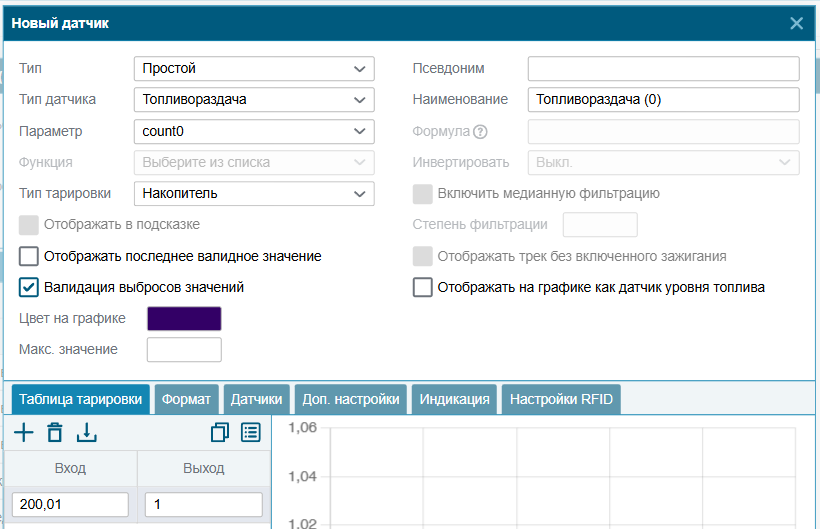Image resolution: width=820 pixels, height=529 pixels.
Task: Click the Степень фильтрации field
Action: coord(600,225)
